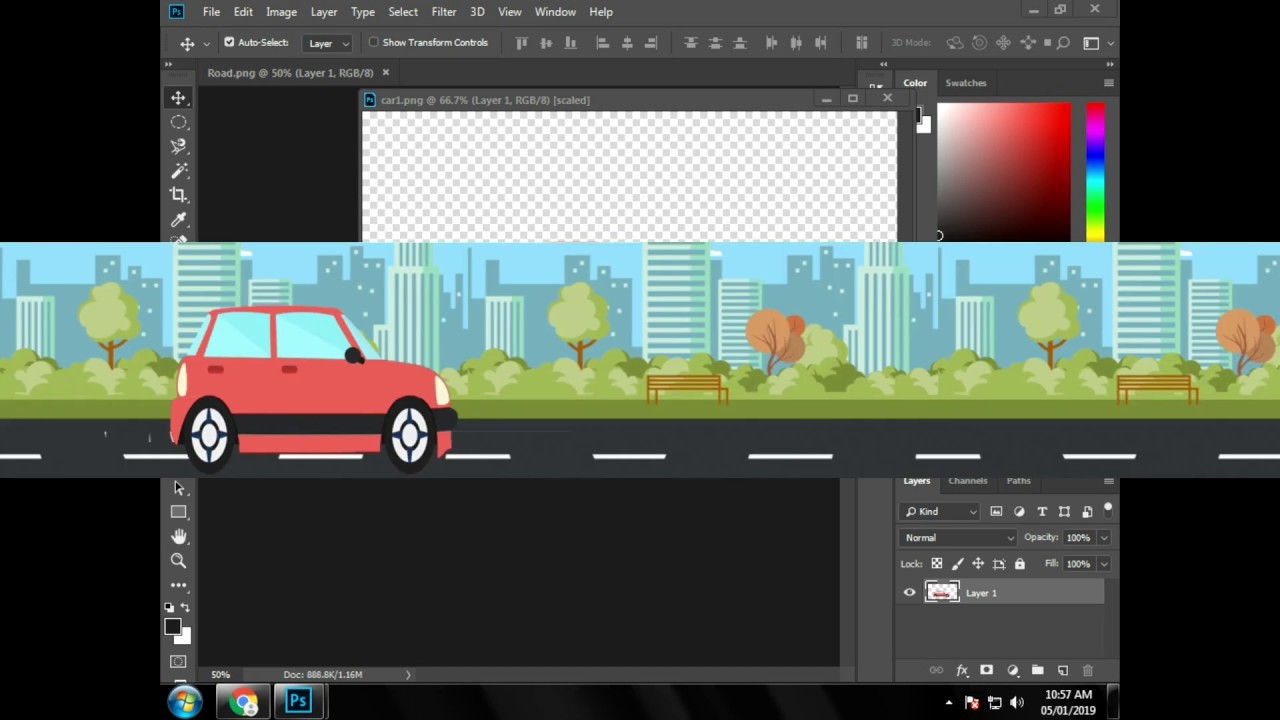This screenshot has height=720, width=1280.
Task: Click the Auto-Align Layers icon
Action: (861, 43)
